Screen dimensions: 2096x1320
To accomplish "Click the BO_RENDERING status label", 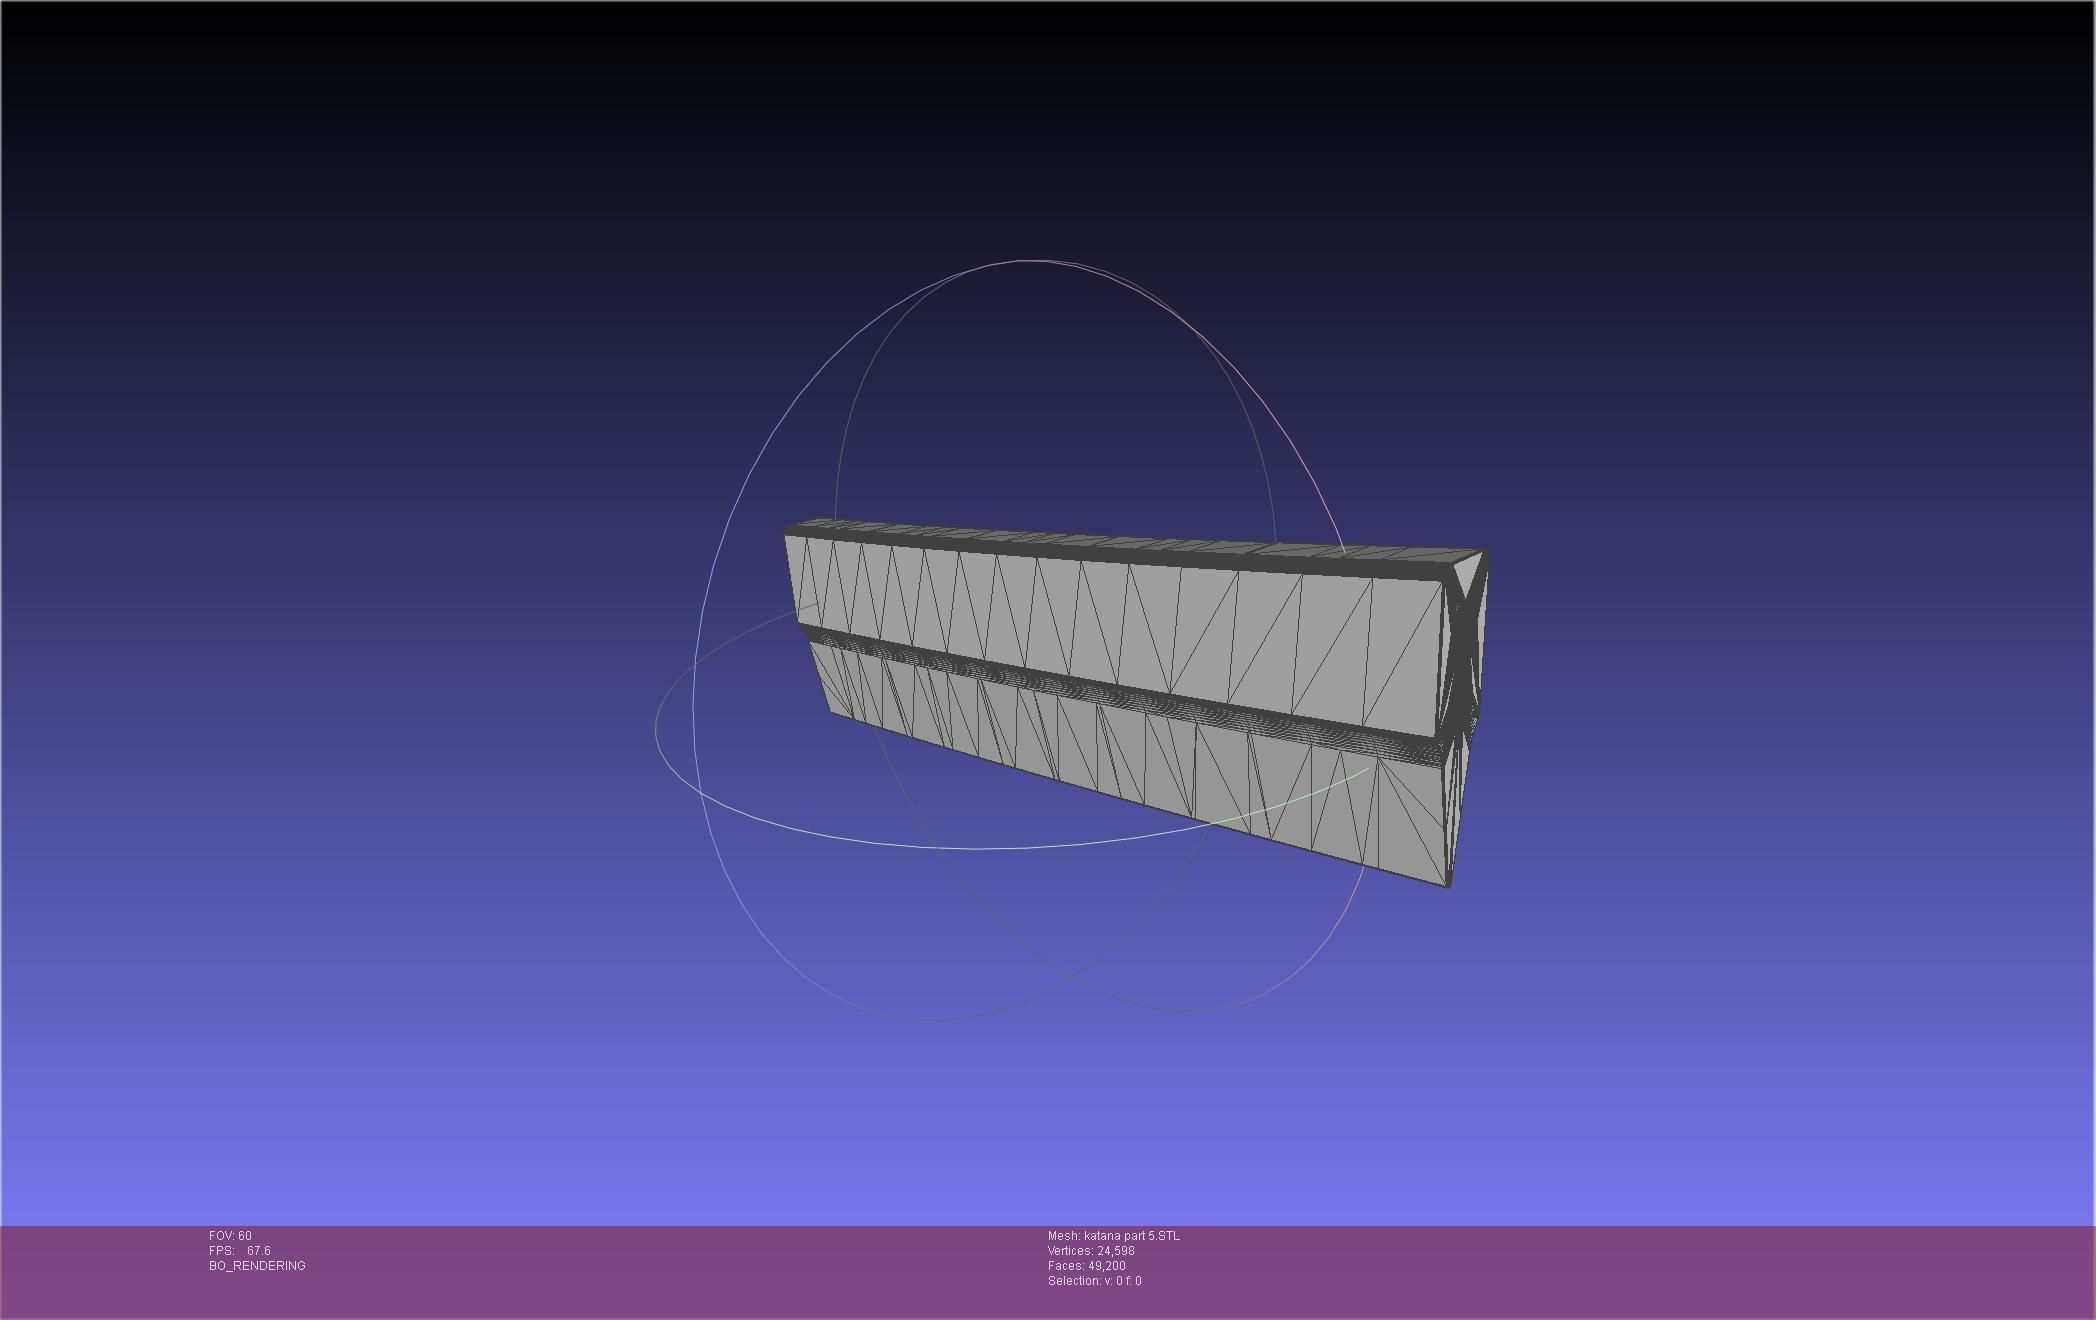I will pos(257,1266).
